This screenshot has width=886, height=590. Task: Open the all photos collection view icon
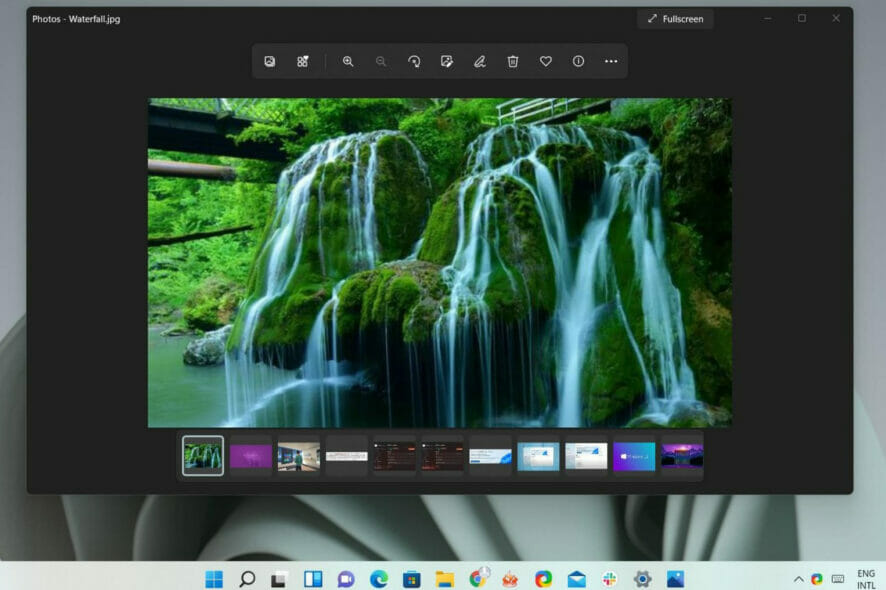[x=270, y=61]
